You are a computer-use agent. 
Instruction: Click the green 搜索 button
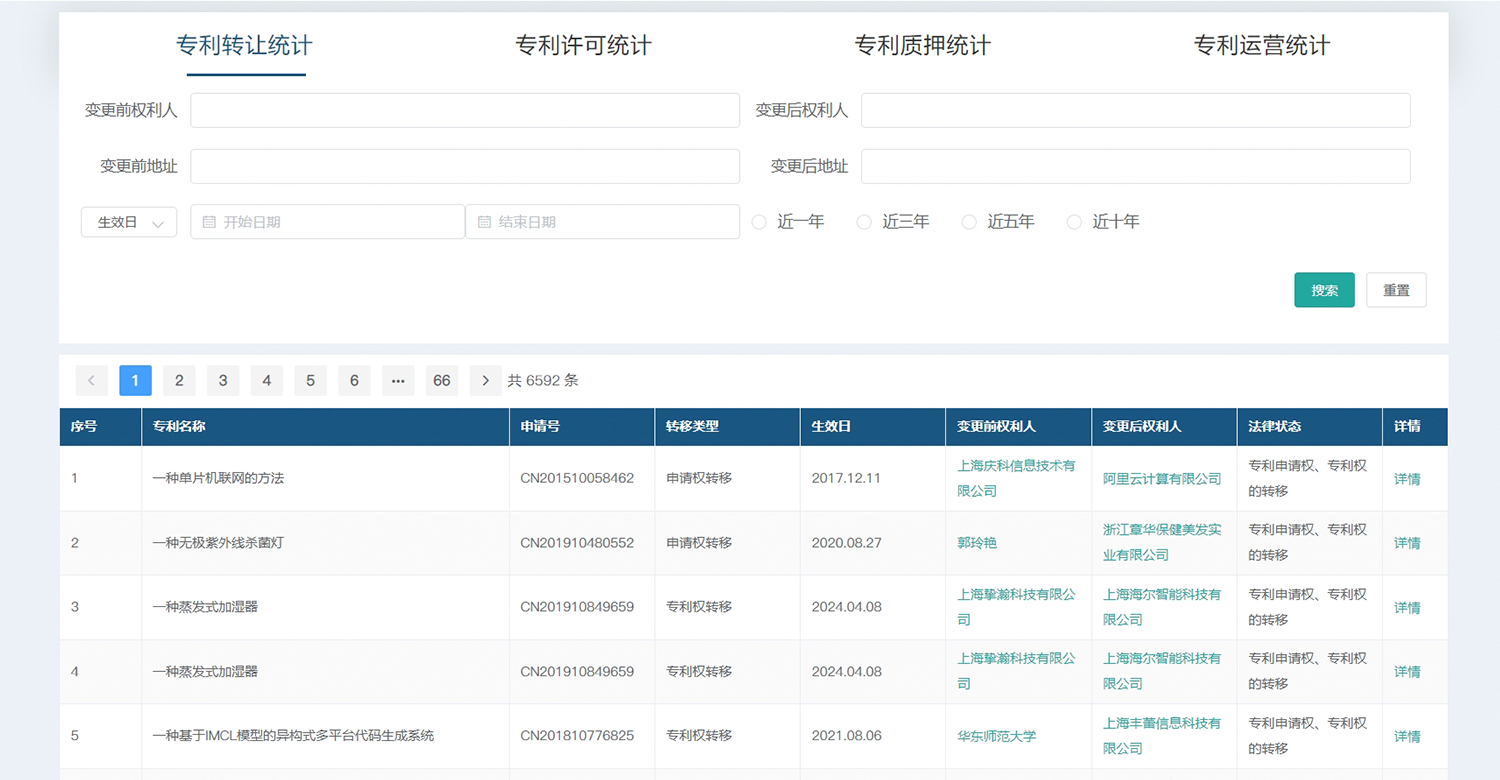(x=1325, y=290)
